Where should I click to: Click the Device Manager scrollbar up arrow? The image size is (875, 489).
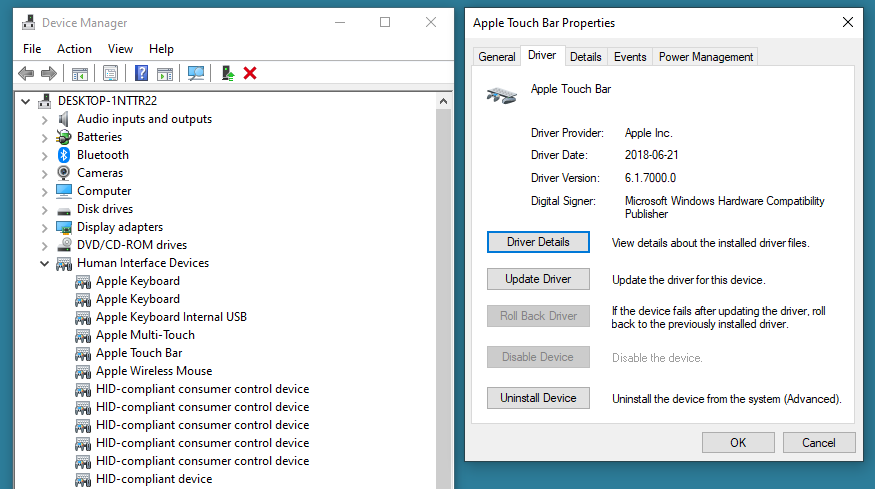click(443, 101)
